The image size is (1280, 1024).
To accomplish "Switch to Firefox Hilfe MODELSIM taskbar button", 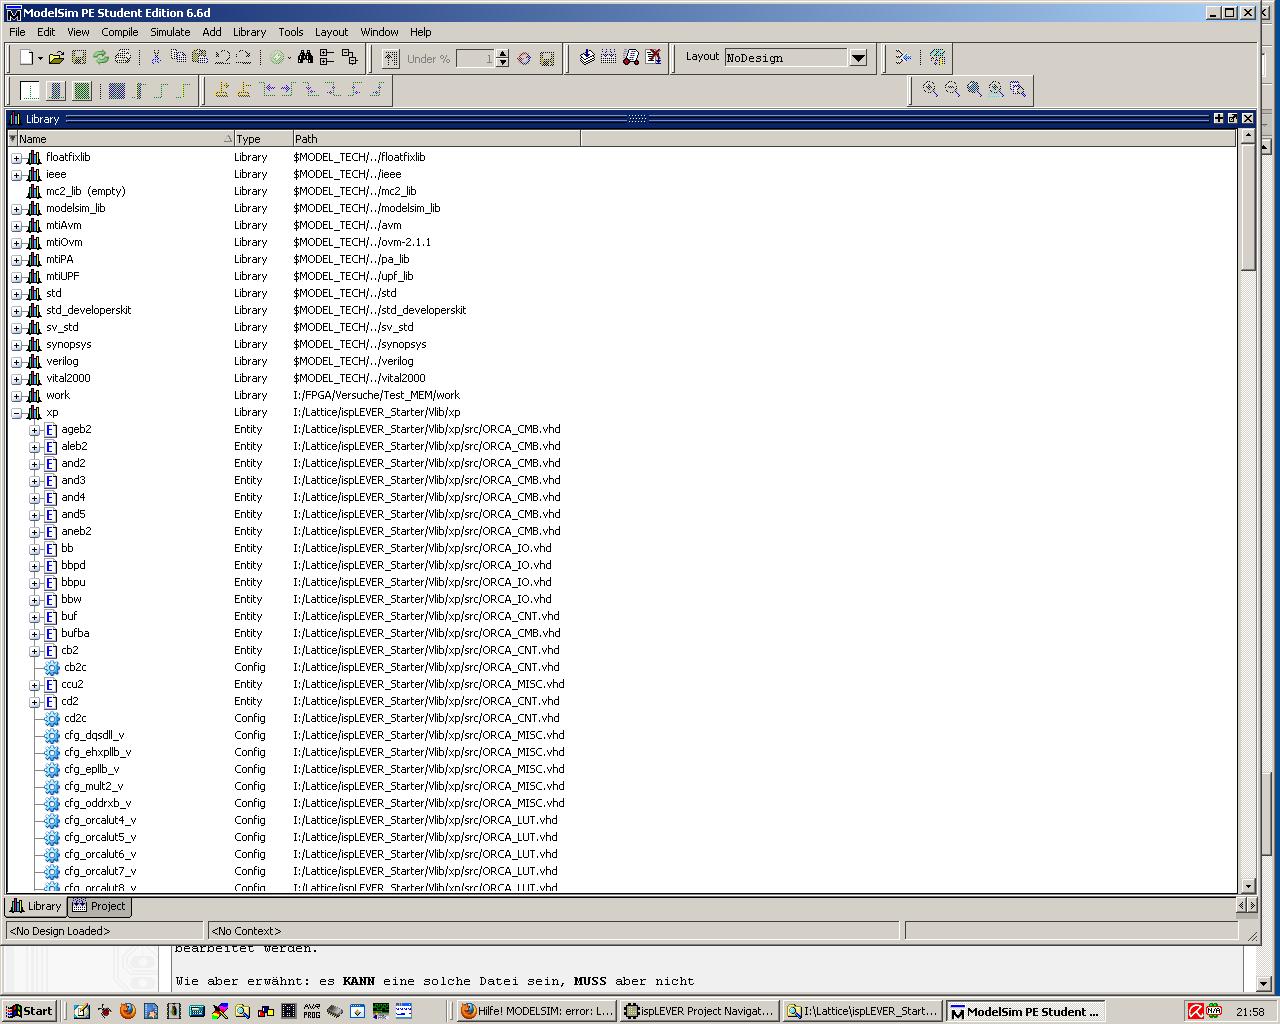I will [x=537, y=1011].
